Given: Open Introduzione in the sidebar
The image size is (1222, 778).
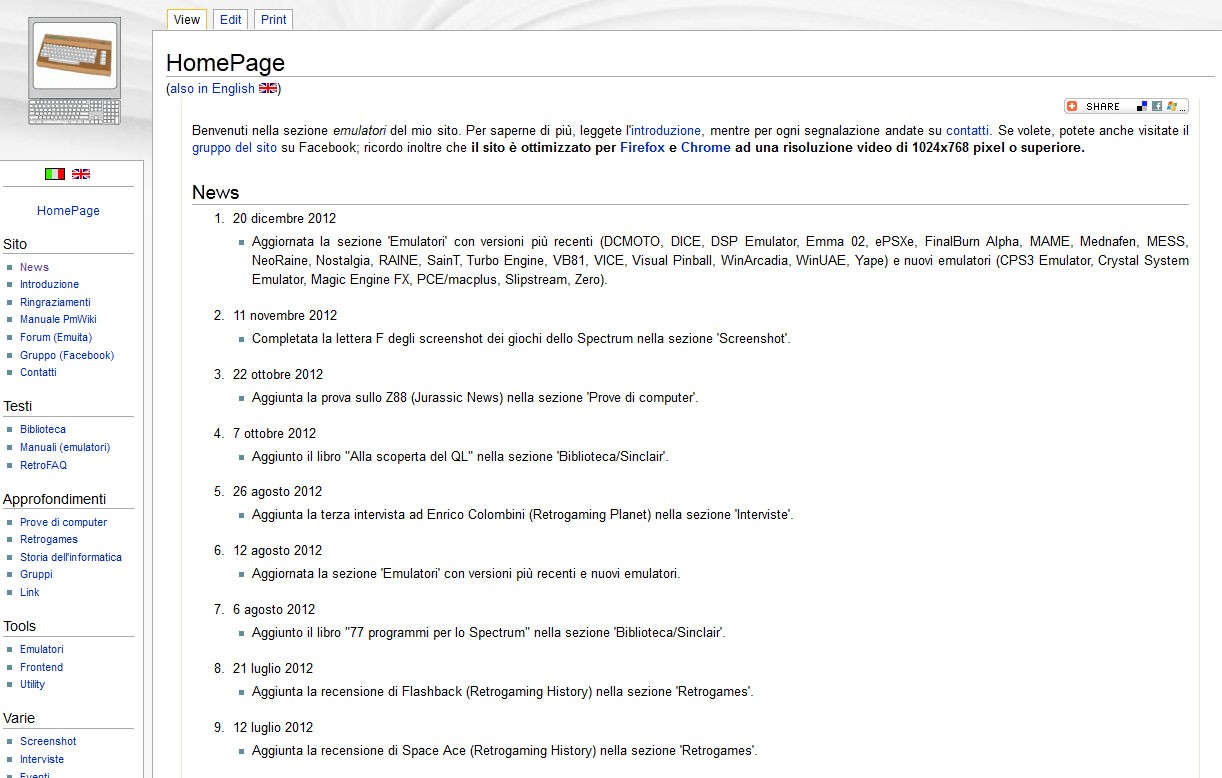Looking at the screenshot, I should click(49, 284).
